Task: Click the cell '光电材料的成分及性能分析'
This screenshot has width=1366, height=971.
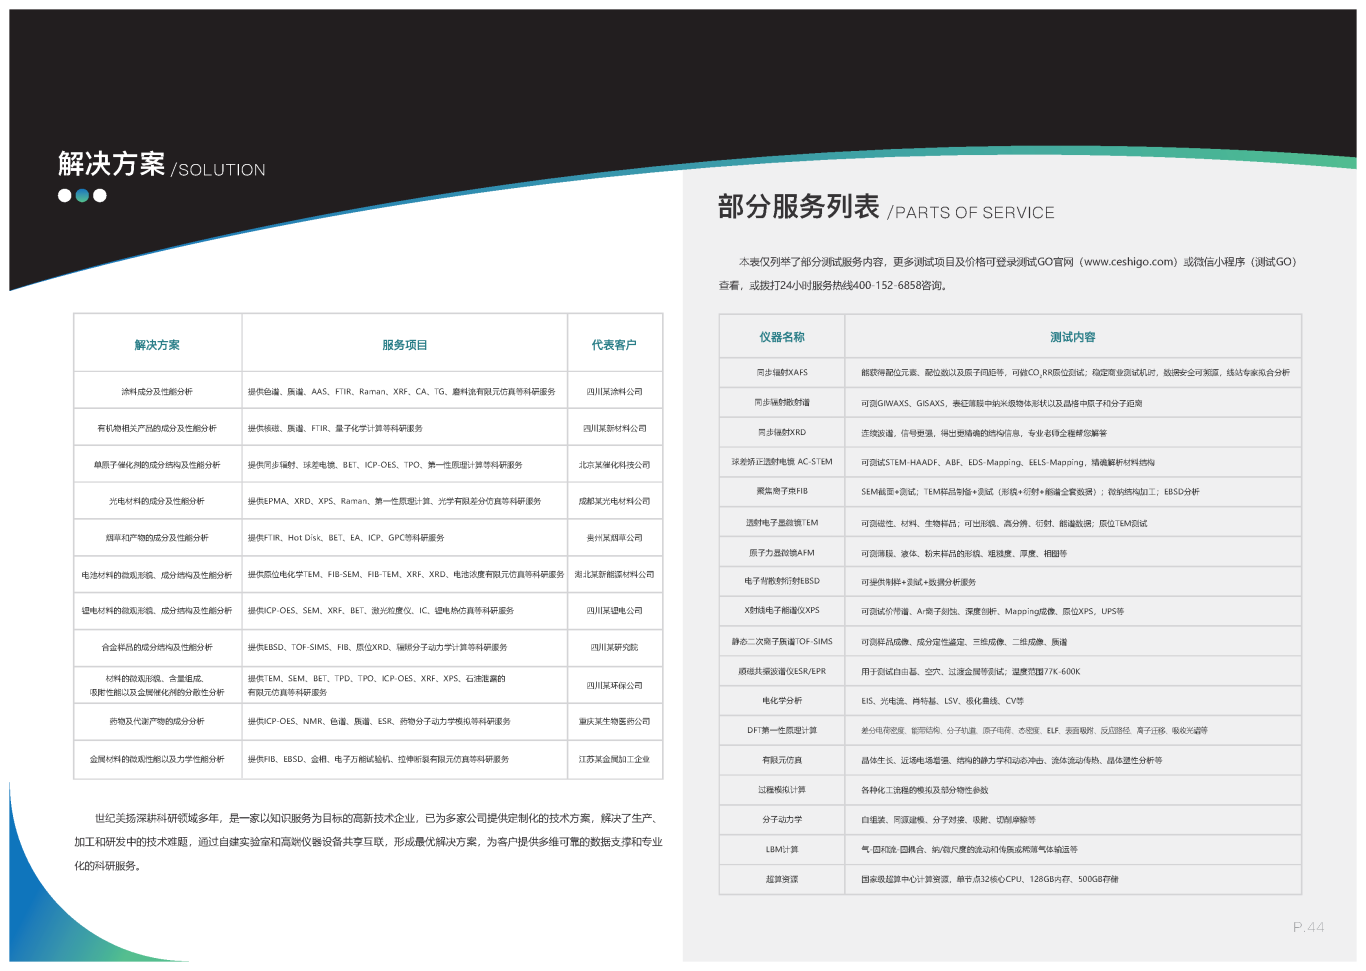Action: pyautogui.click(x=157, y=501)
